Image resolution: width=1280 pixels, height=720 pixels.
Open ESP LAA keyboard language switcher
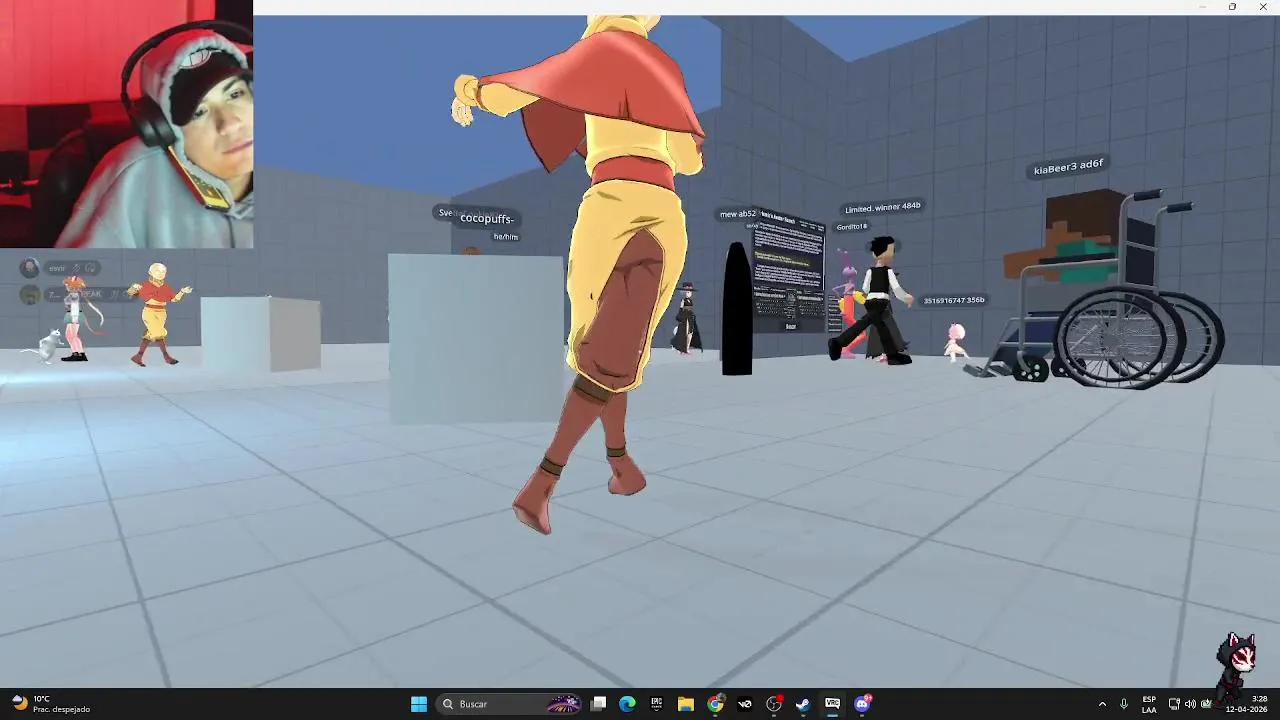[1149, 704]
